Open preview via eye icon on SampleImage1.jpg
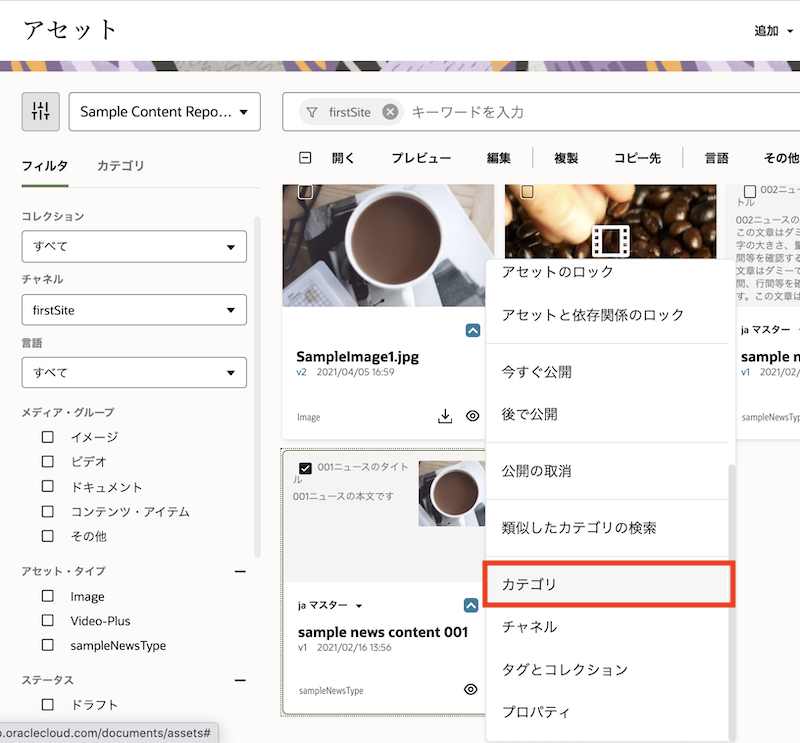Image resolution: width=800 pixels, height=743 pixels. [472, 416]
